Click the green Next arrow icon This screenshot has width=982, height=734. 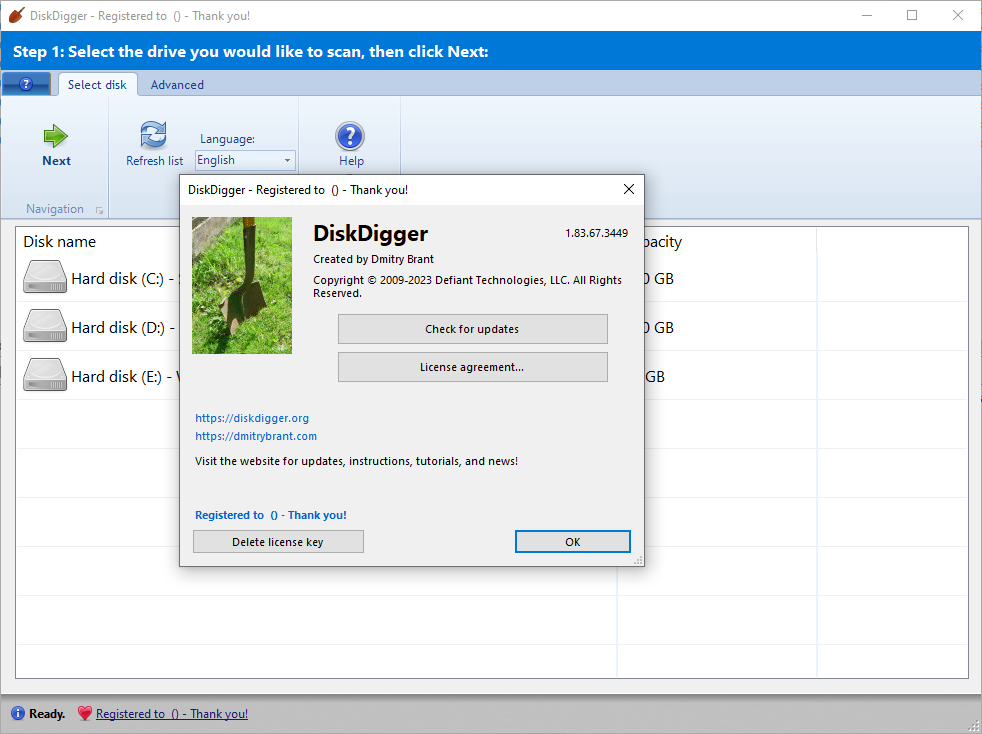tap(56, 136)
